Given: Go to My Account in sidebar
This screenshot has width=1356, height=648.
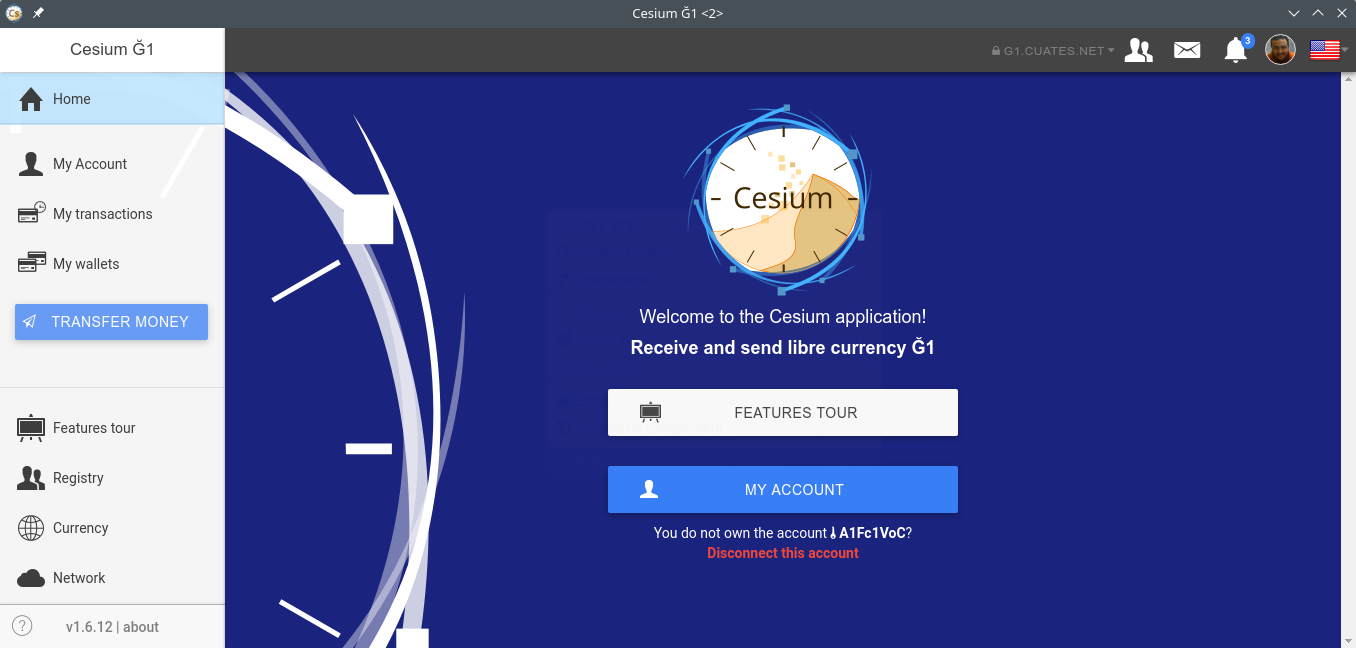Looking at the screenshot, I should click(x=112, y=164).
